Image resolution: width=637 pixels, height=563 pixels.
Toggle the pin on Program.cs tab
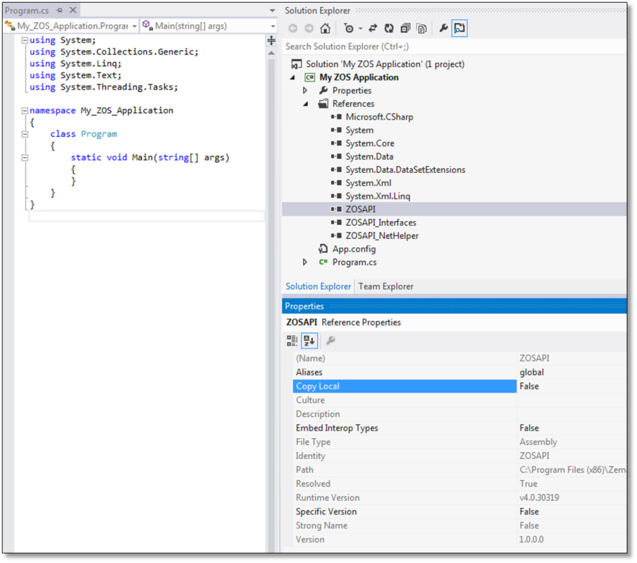(60, 10)
